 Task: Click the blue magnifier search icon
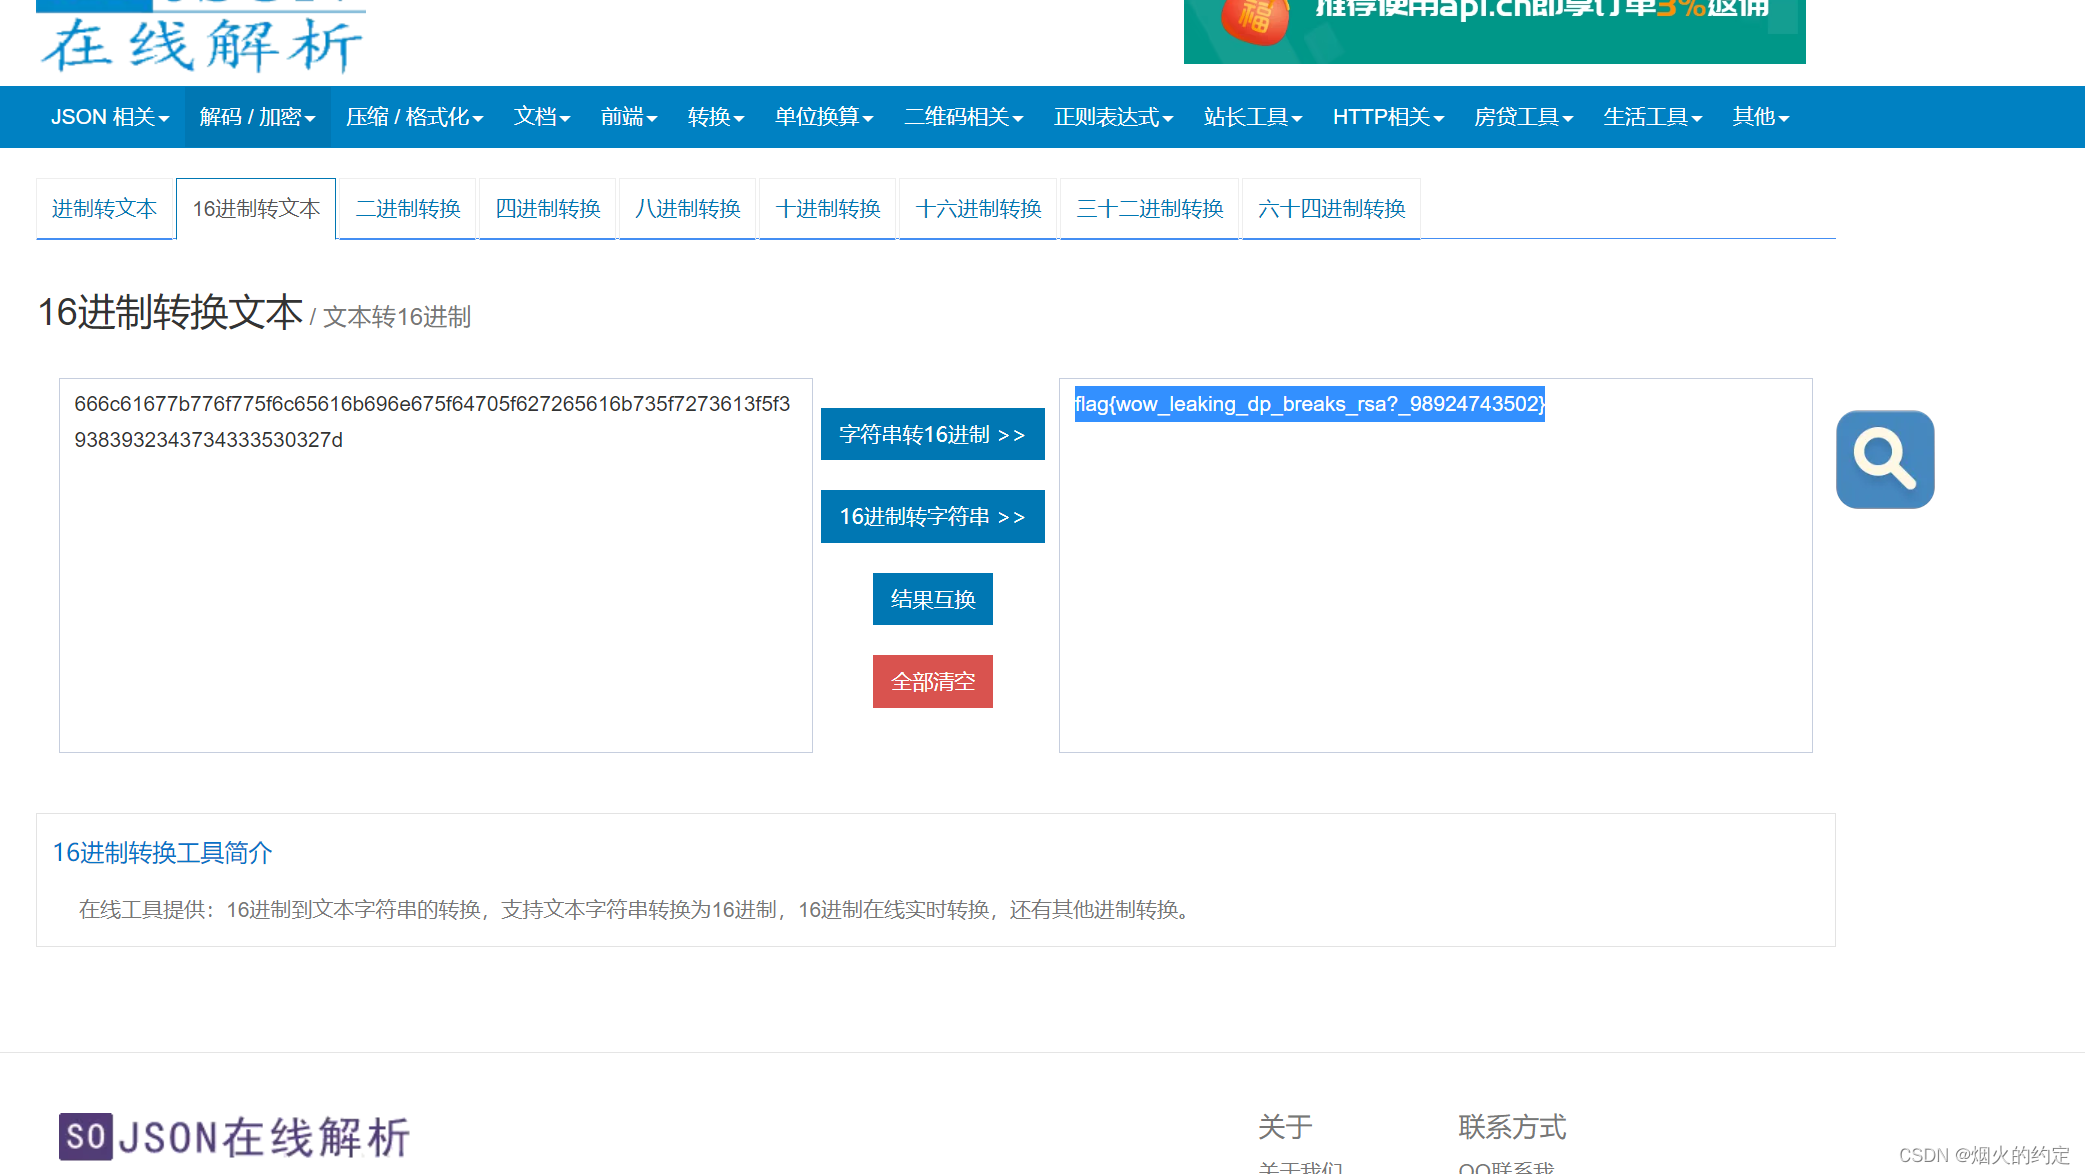pos(1885,459)
